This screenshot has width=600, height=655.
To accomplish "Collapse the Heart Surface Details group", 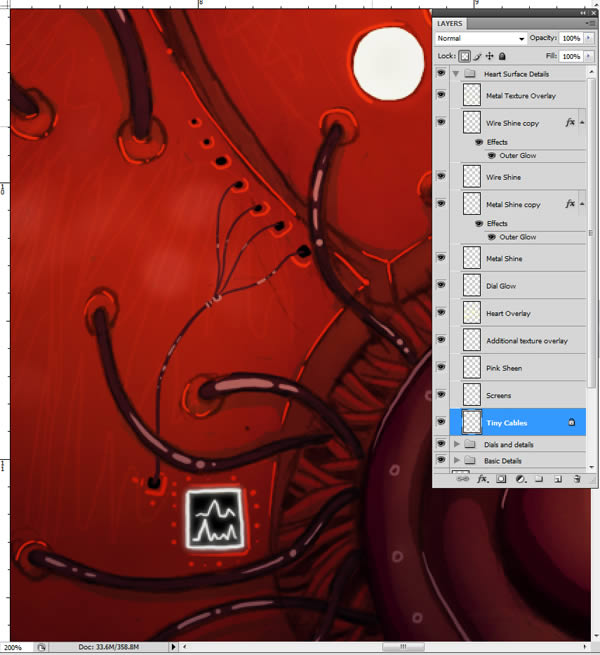I will [456, 74].
